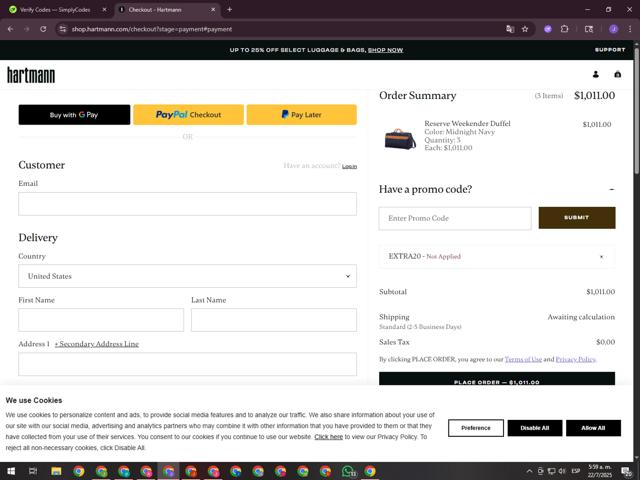Click the address bar URL

152,29
